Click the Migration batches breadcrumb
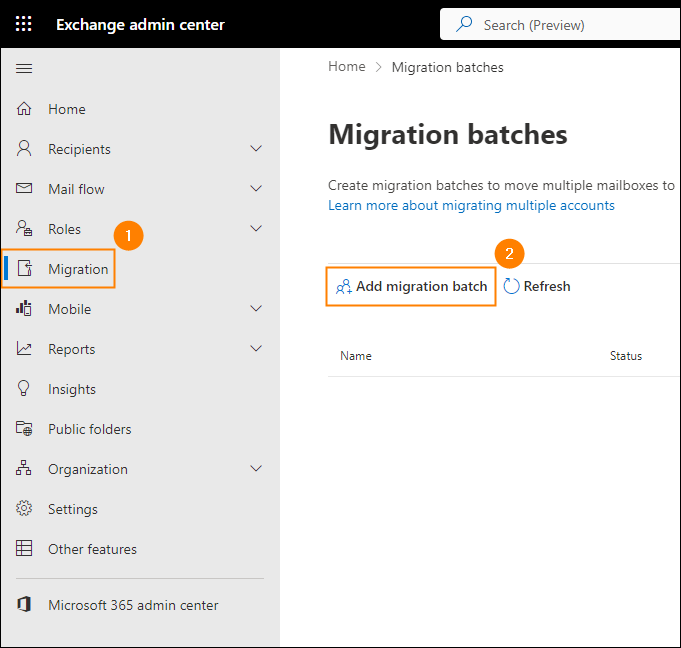 pos(448,67)
